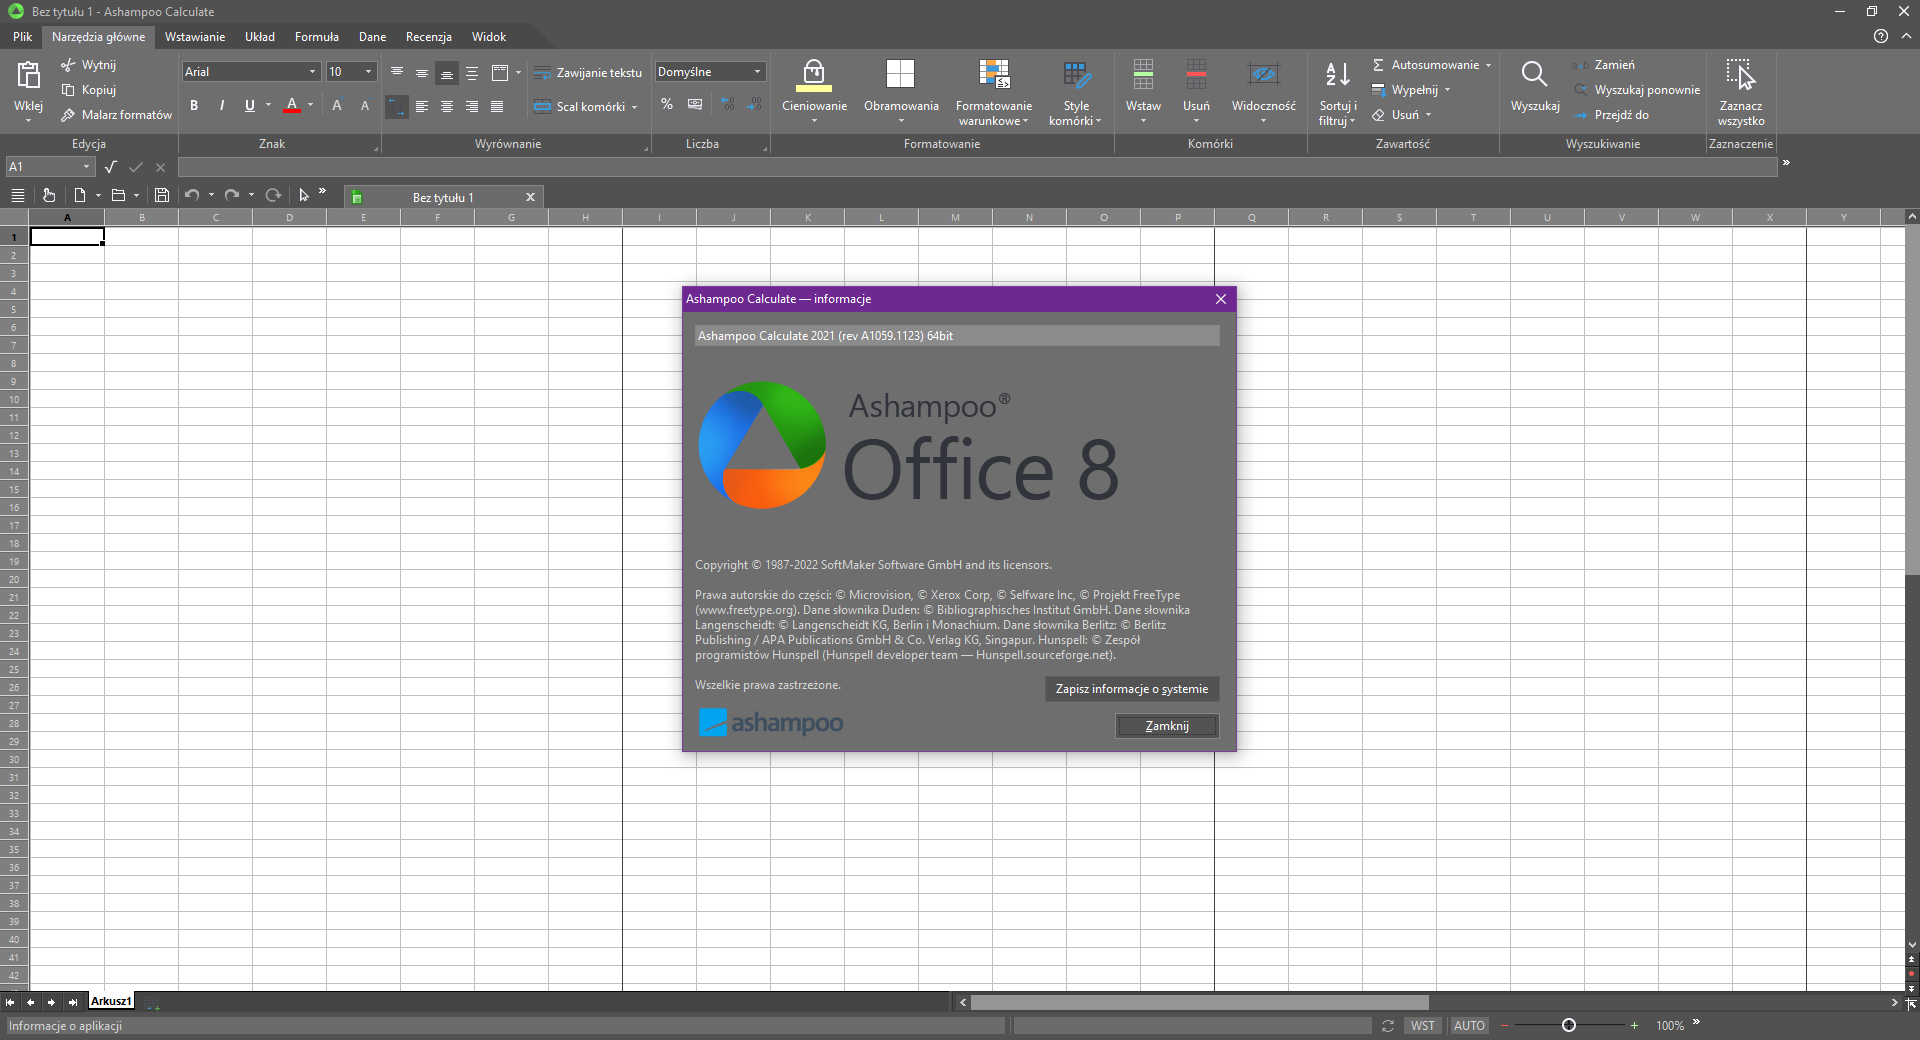Image resolution: width=1920 pixels, height=1040 pixels.
Task: Open the font size 10 dropdown
Action: (x=368, y=72)
